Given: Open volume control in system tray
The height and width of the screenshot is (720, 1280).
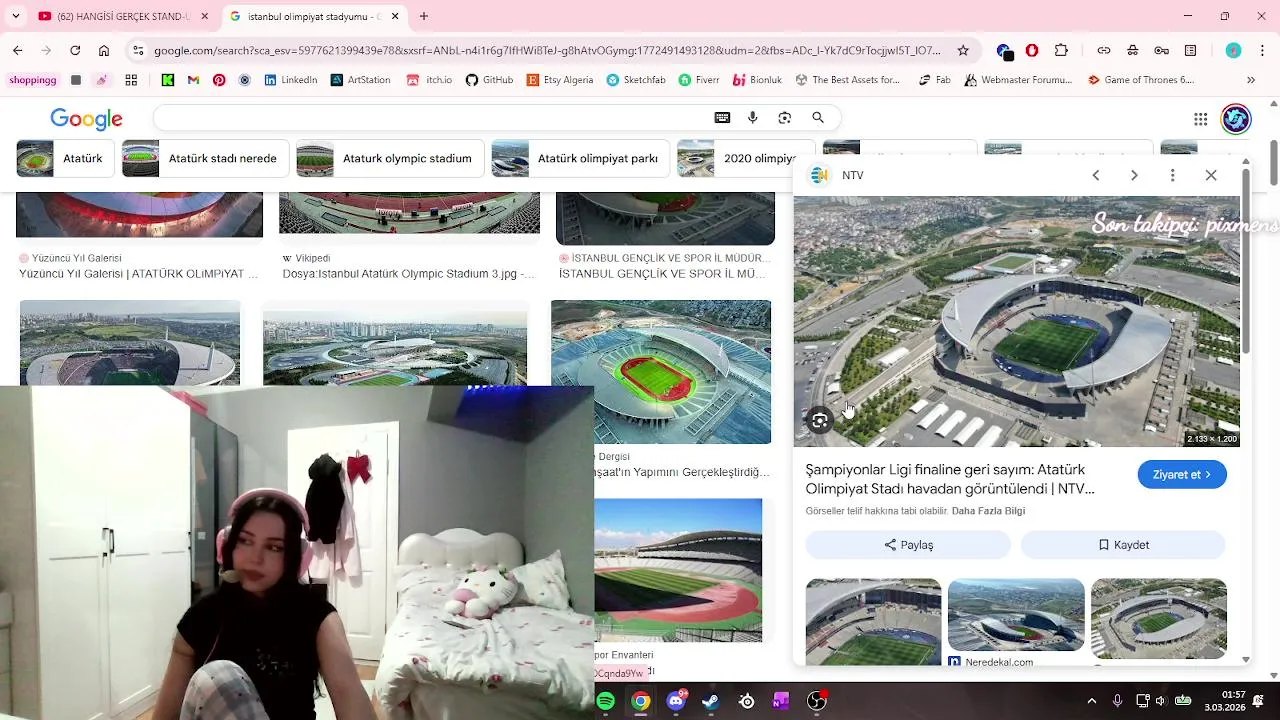Looking at the screenshot, I should [x=1161, y=701].
